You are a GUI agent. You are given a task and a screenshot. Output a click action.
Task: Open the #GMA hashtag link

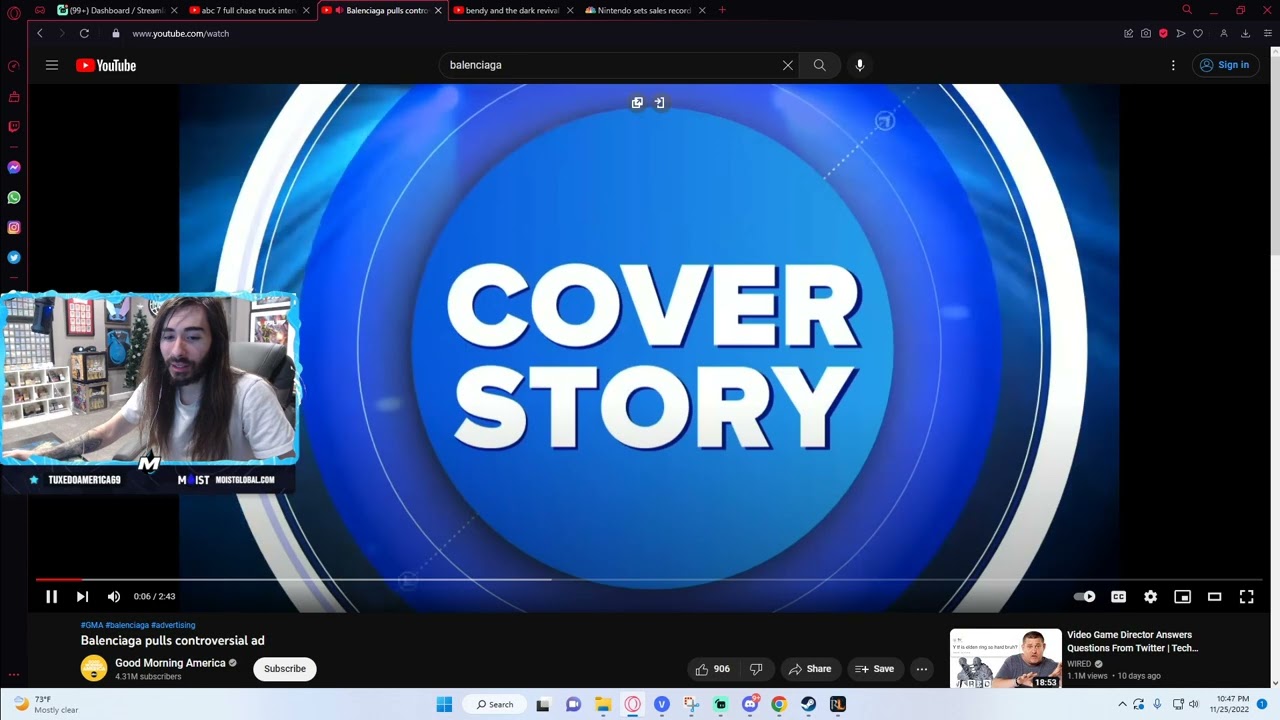(x=92, y=625)
